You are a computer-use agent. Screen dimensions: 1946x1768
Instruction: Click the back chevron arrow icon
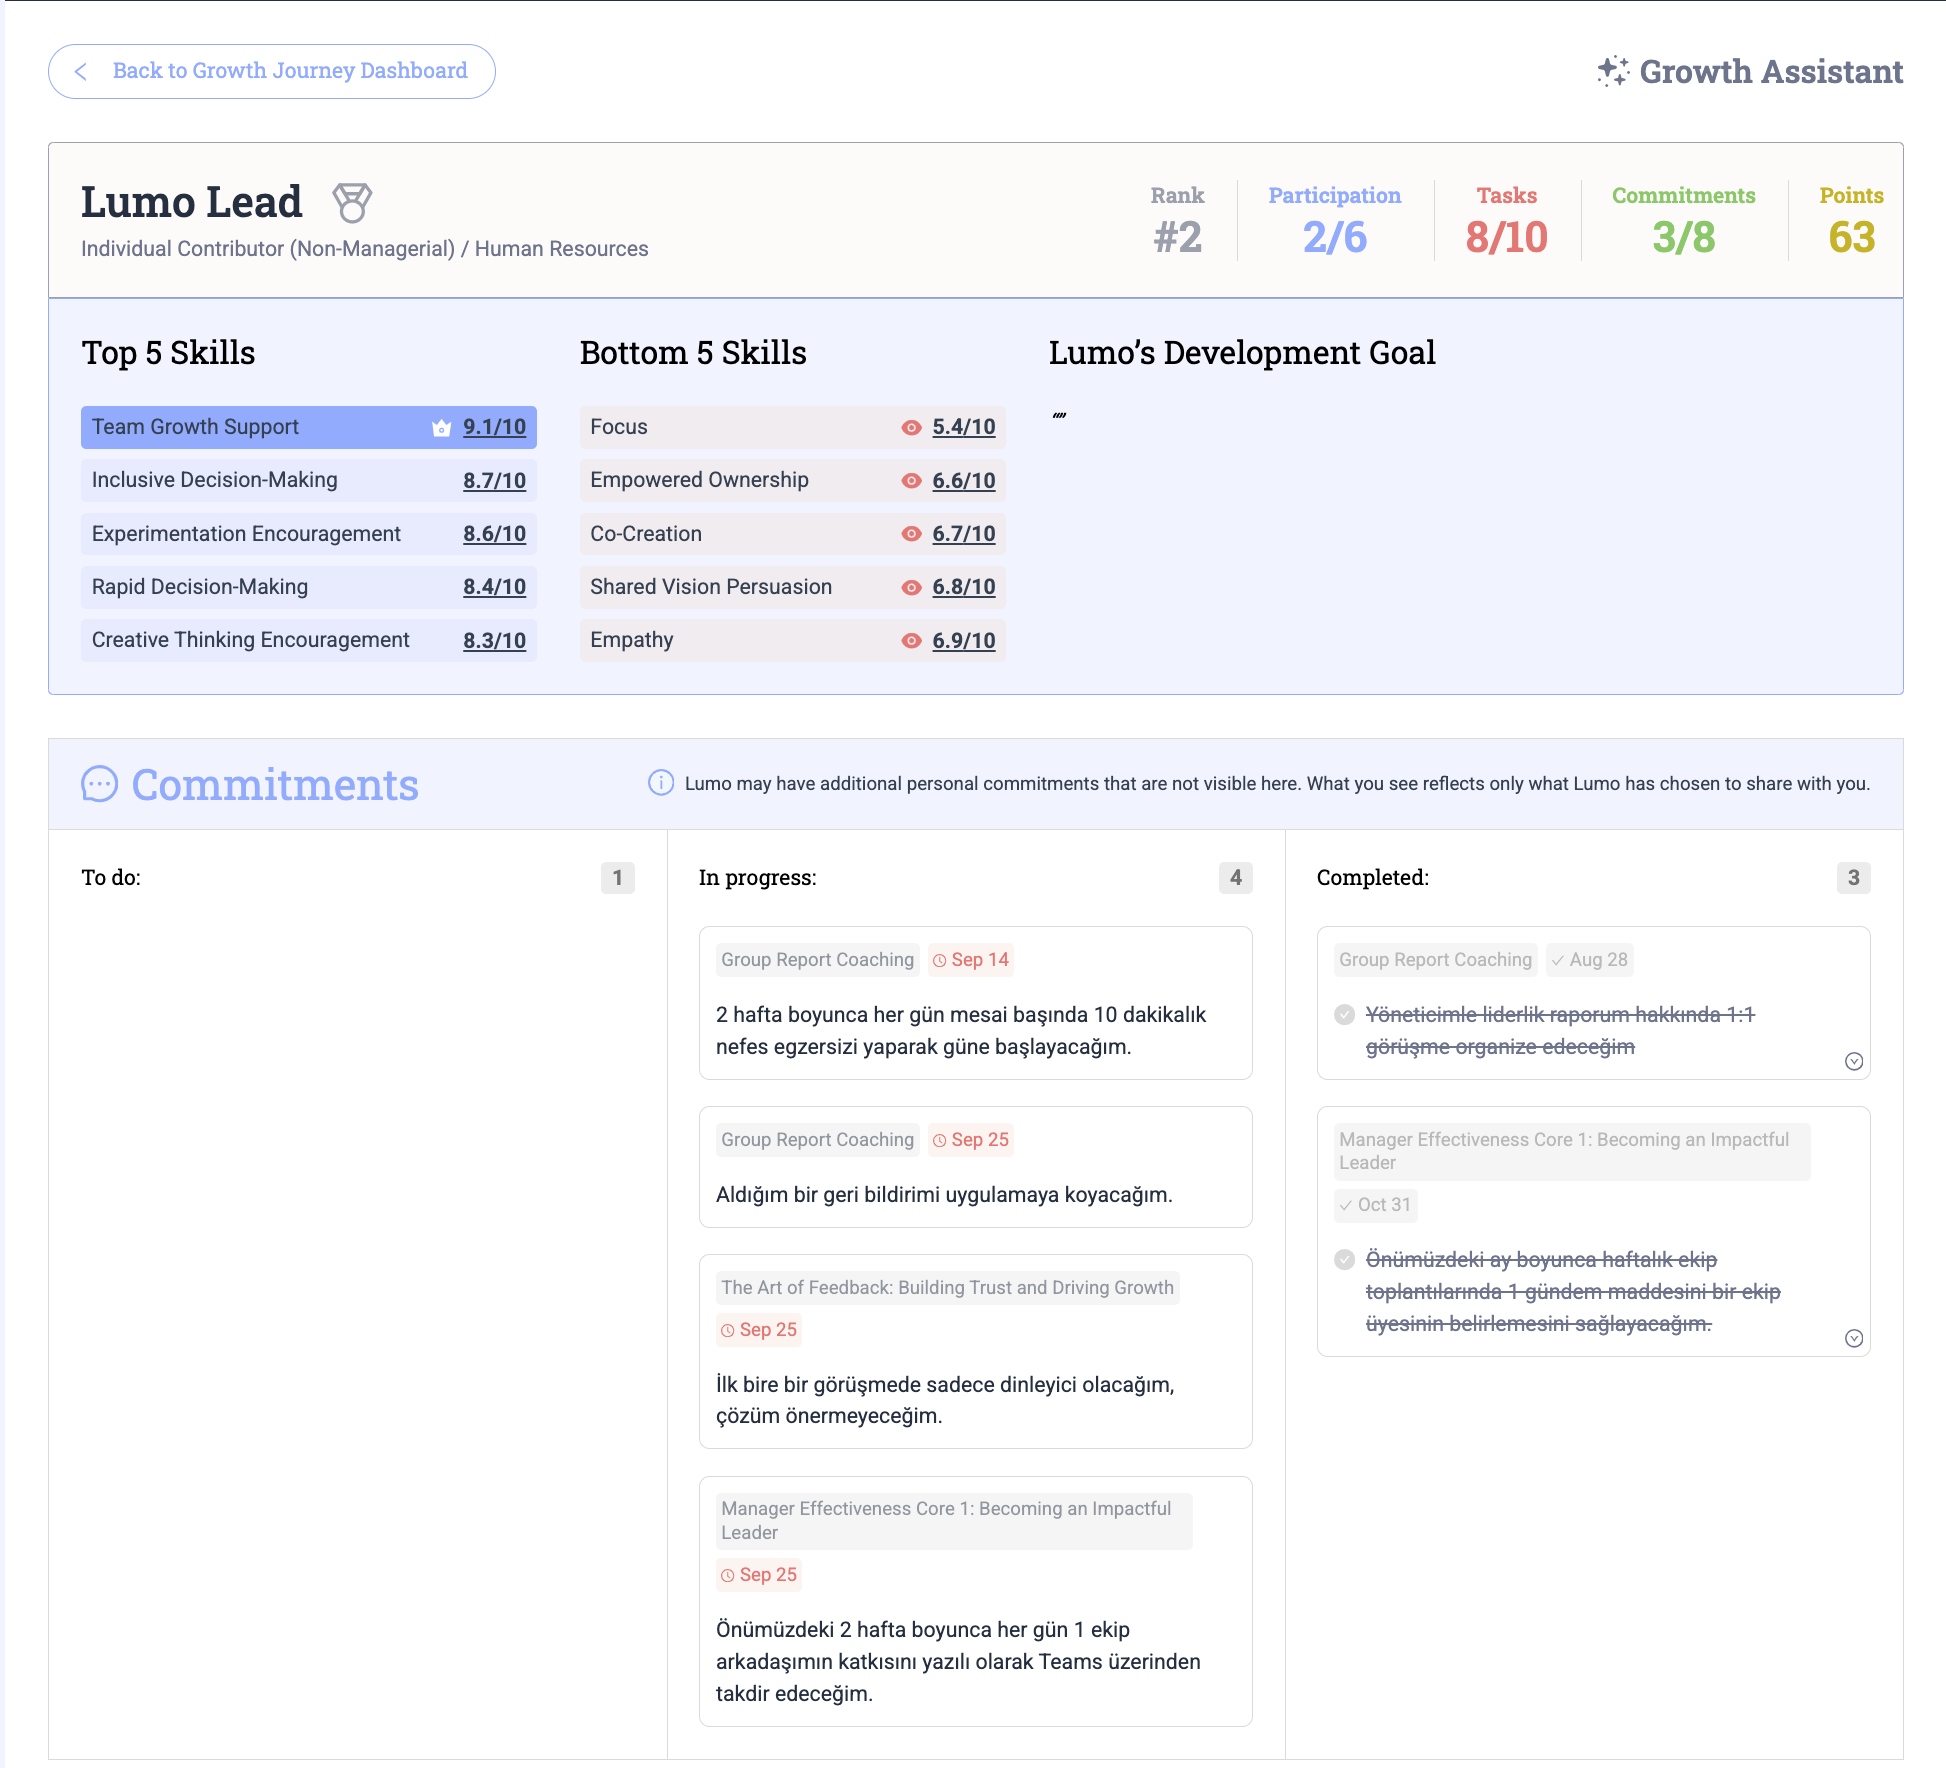pyautogui.click(x=81, y=71)
